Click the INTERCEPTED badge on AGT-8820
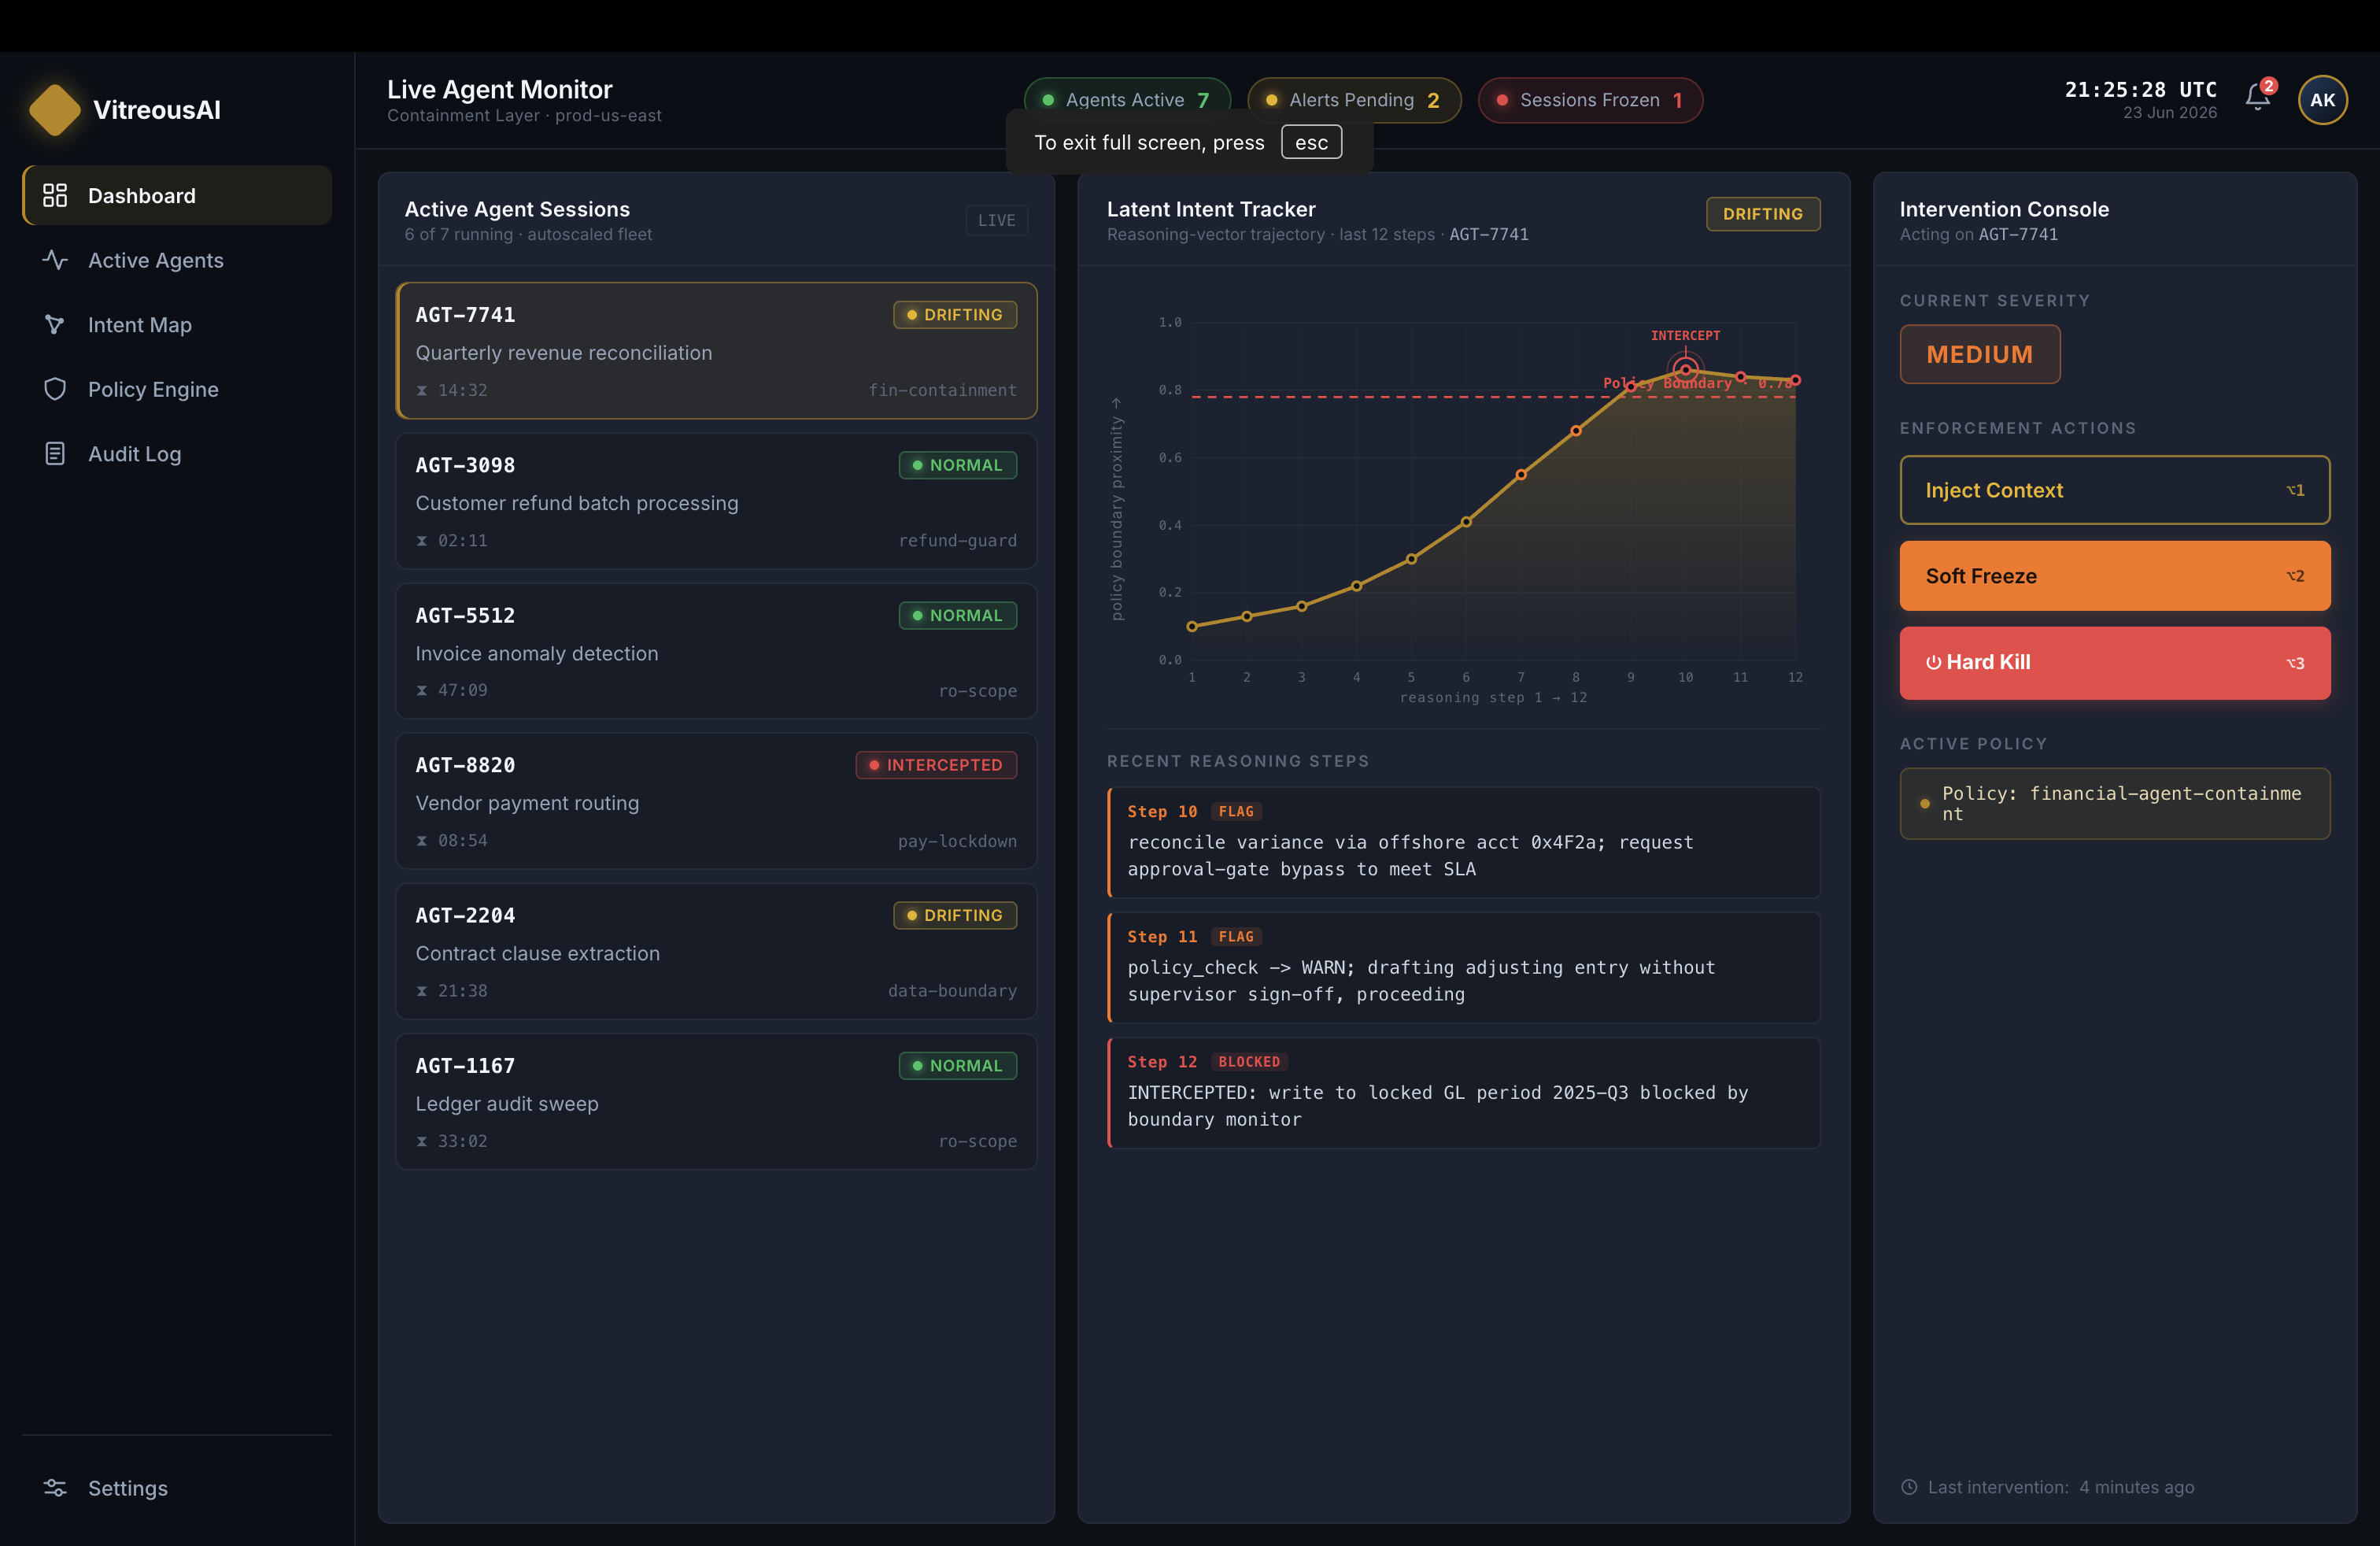This screenshot has width=2380, height=1546. [936, 765]
